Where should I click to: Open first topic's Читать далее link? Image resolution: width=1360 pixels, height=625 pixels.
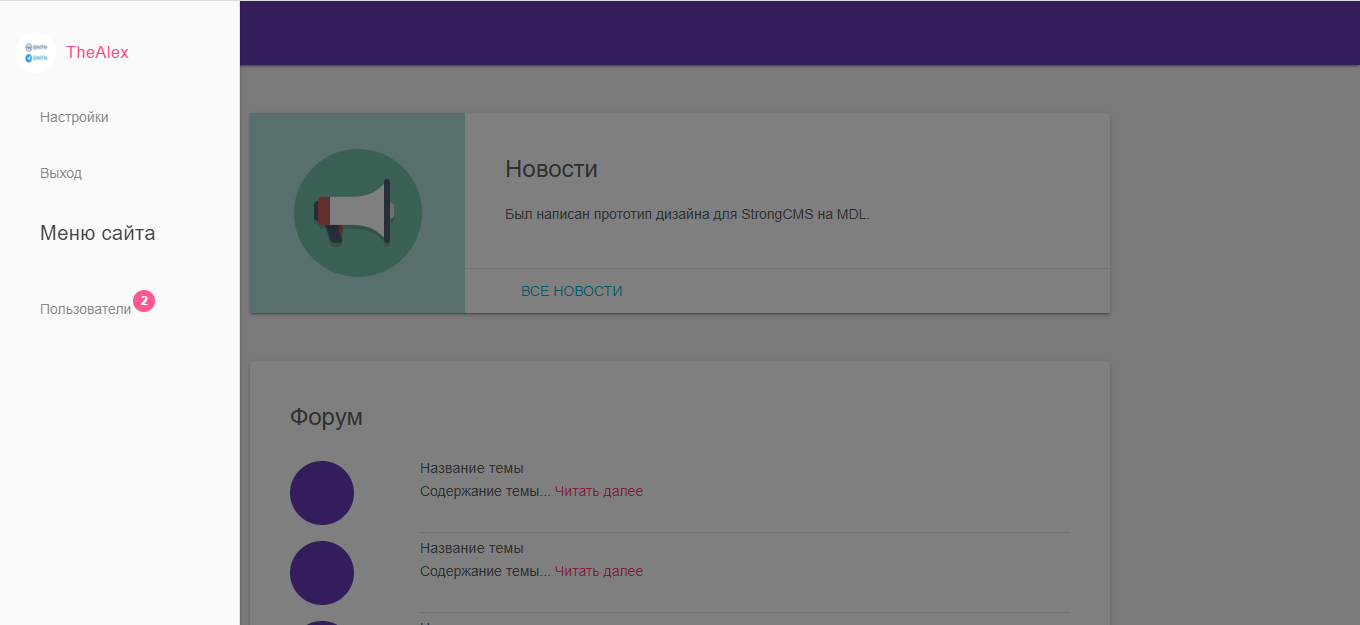point(598,491)
